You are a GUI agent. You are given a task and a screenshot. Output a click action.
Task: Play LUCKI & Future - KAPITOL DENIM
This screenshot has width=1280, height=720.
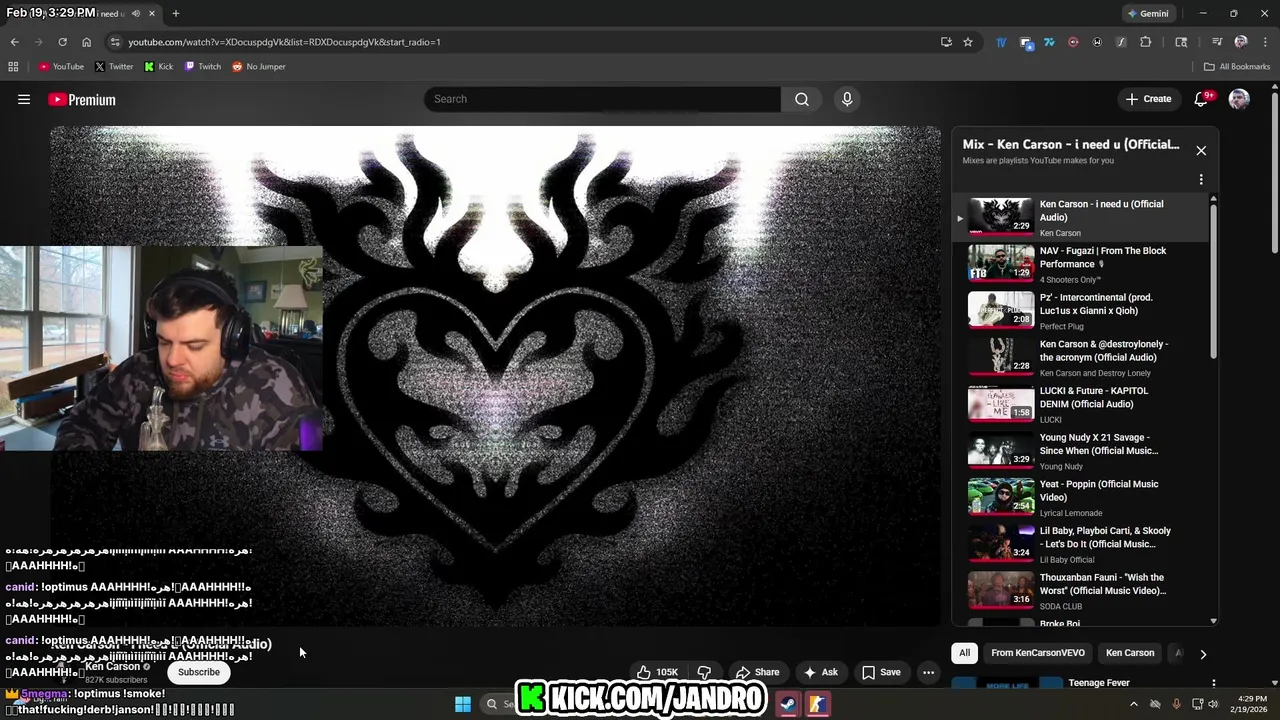1082,404
